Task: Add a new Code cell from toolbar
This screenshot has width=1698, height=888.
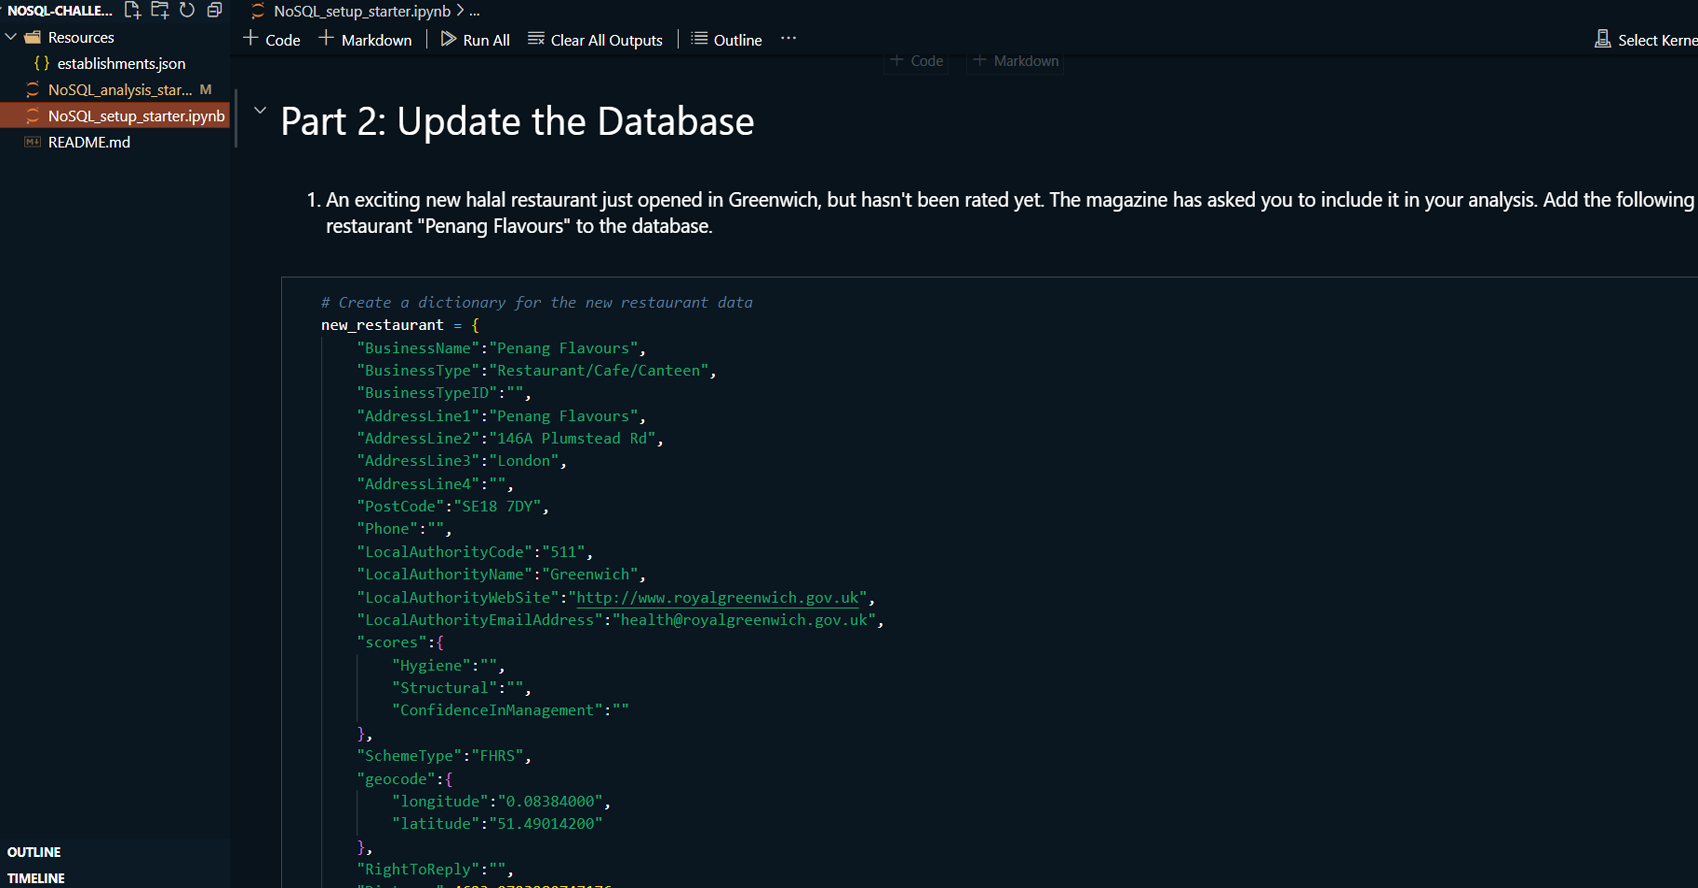Action: (x=272, y=40)
